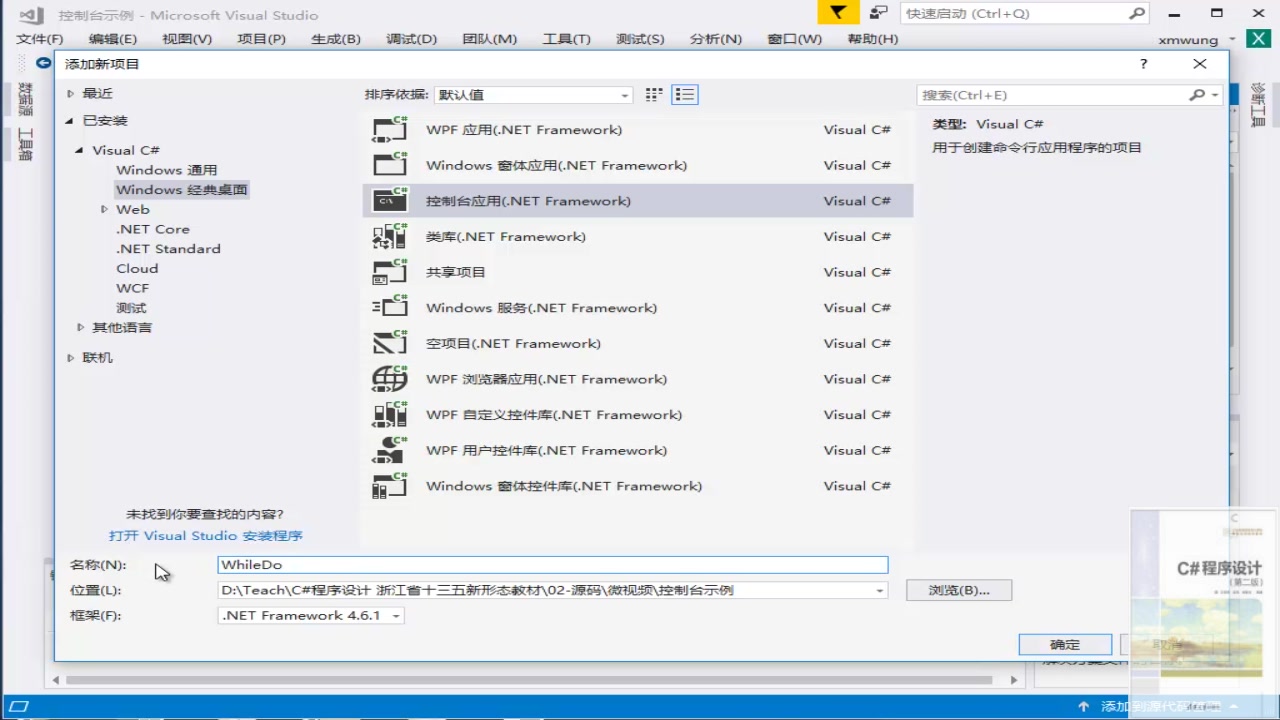Open the 测试(S) menu
1280x720 pixels.
coord(641,39)
